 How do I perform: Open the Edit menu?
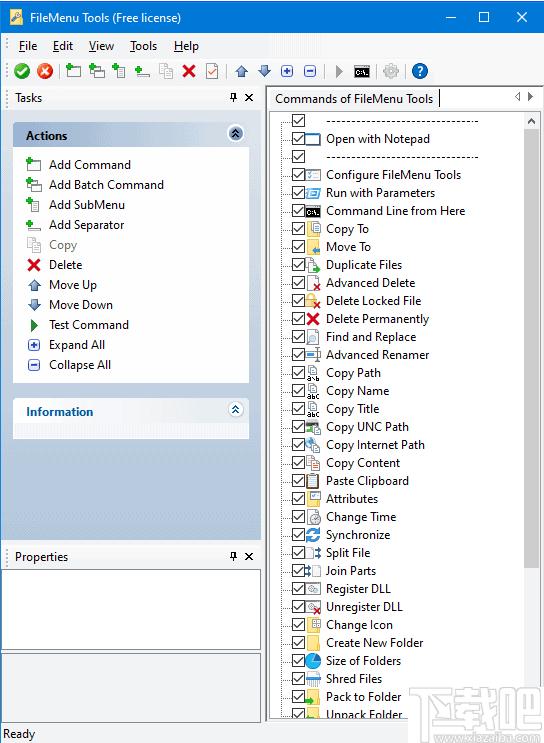pos(63,46)
